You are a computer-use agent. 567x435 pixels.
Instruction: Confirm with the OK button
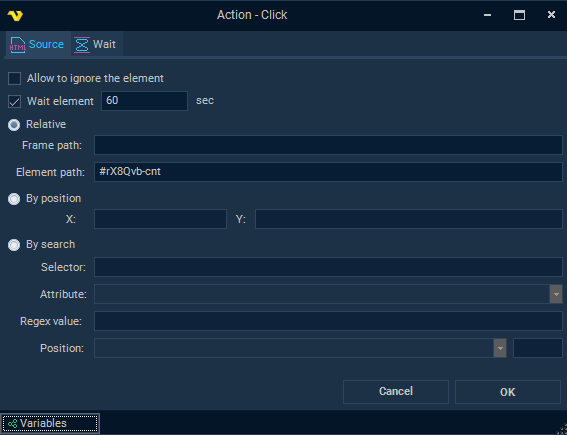pos(508,392)
